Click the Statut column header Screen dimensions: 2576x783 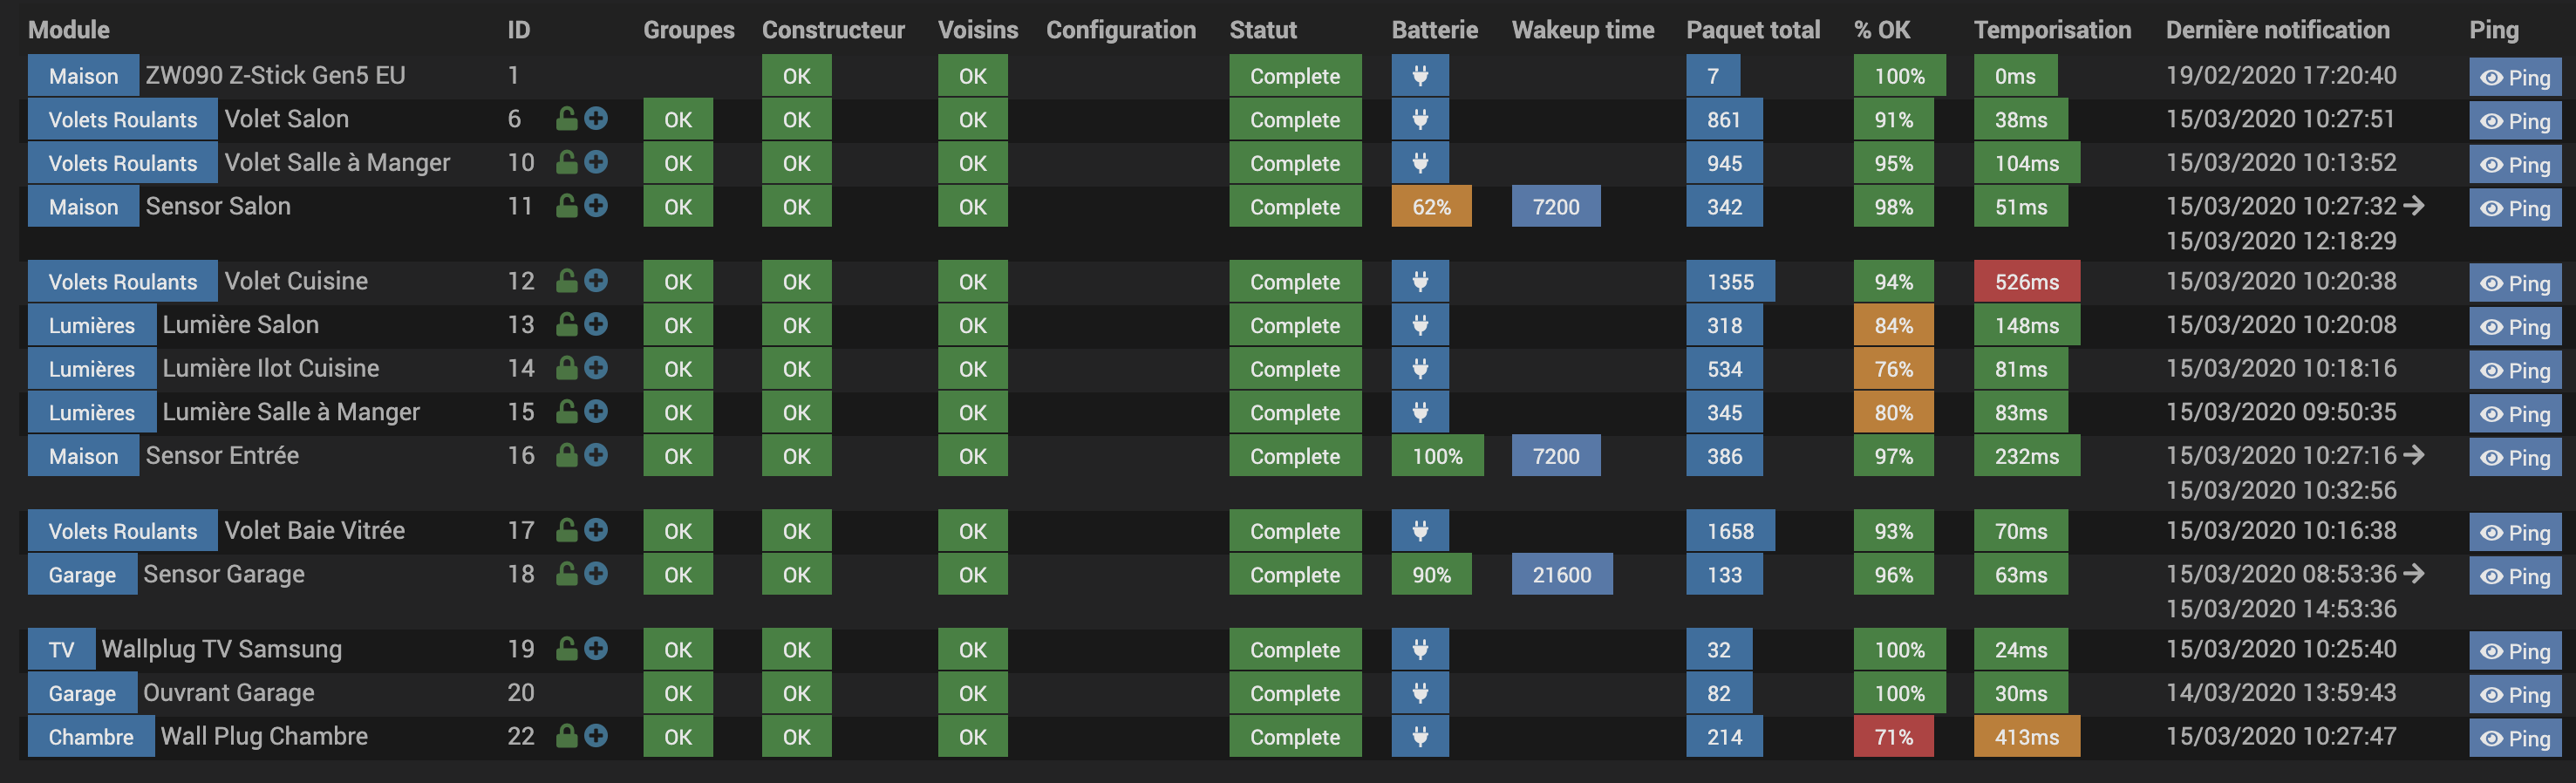(1262, 30)
